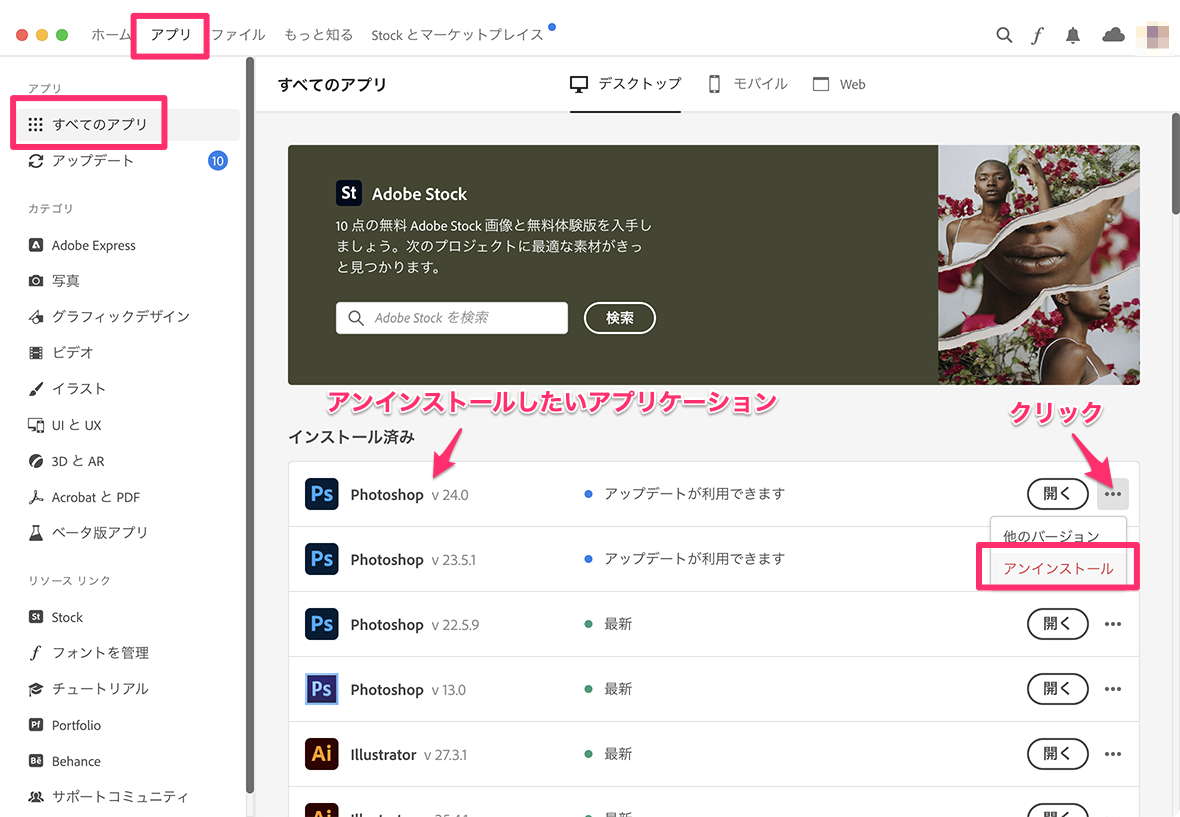Open the 3D と AR category

click(35, 460)
